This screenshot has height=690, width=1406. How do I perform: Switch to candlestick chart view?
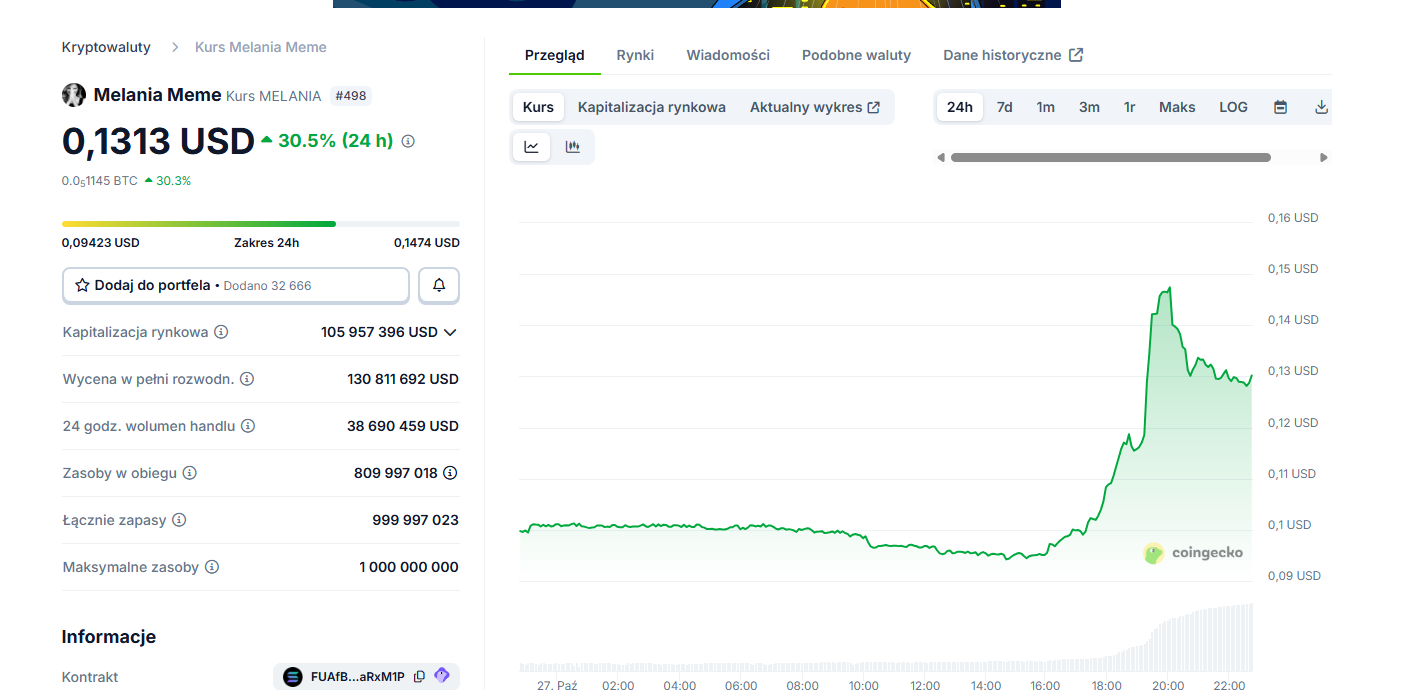572,147
